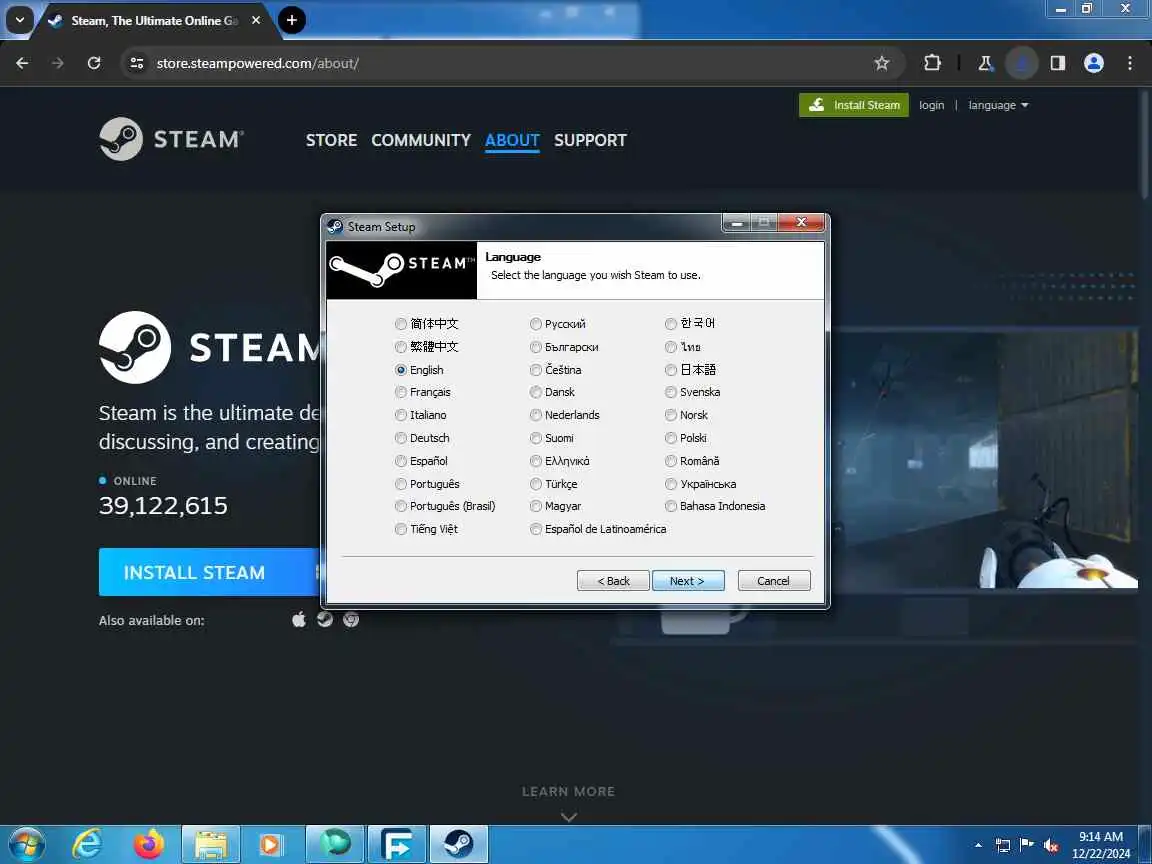Cancel the Steam Setup installer
The height and width of the screenshot is (864, 1152).
coord(774,580)
